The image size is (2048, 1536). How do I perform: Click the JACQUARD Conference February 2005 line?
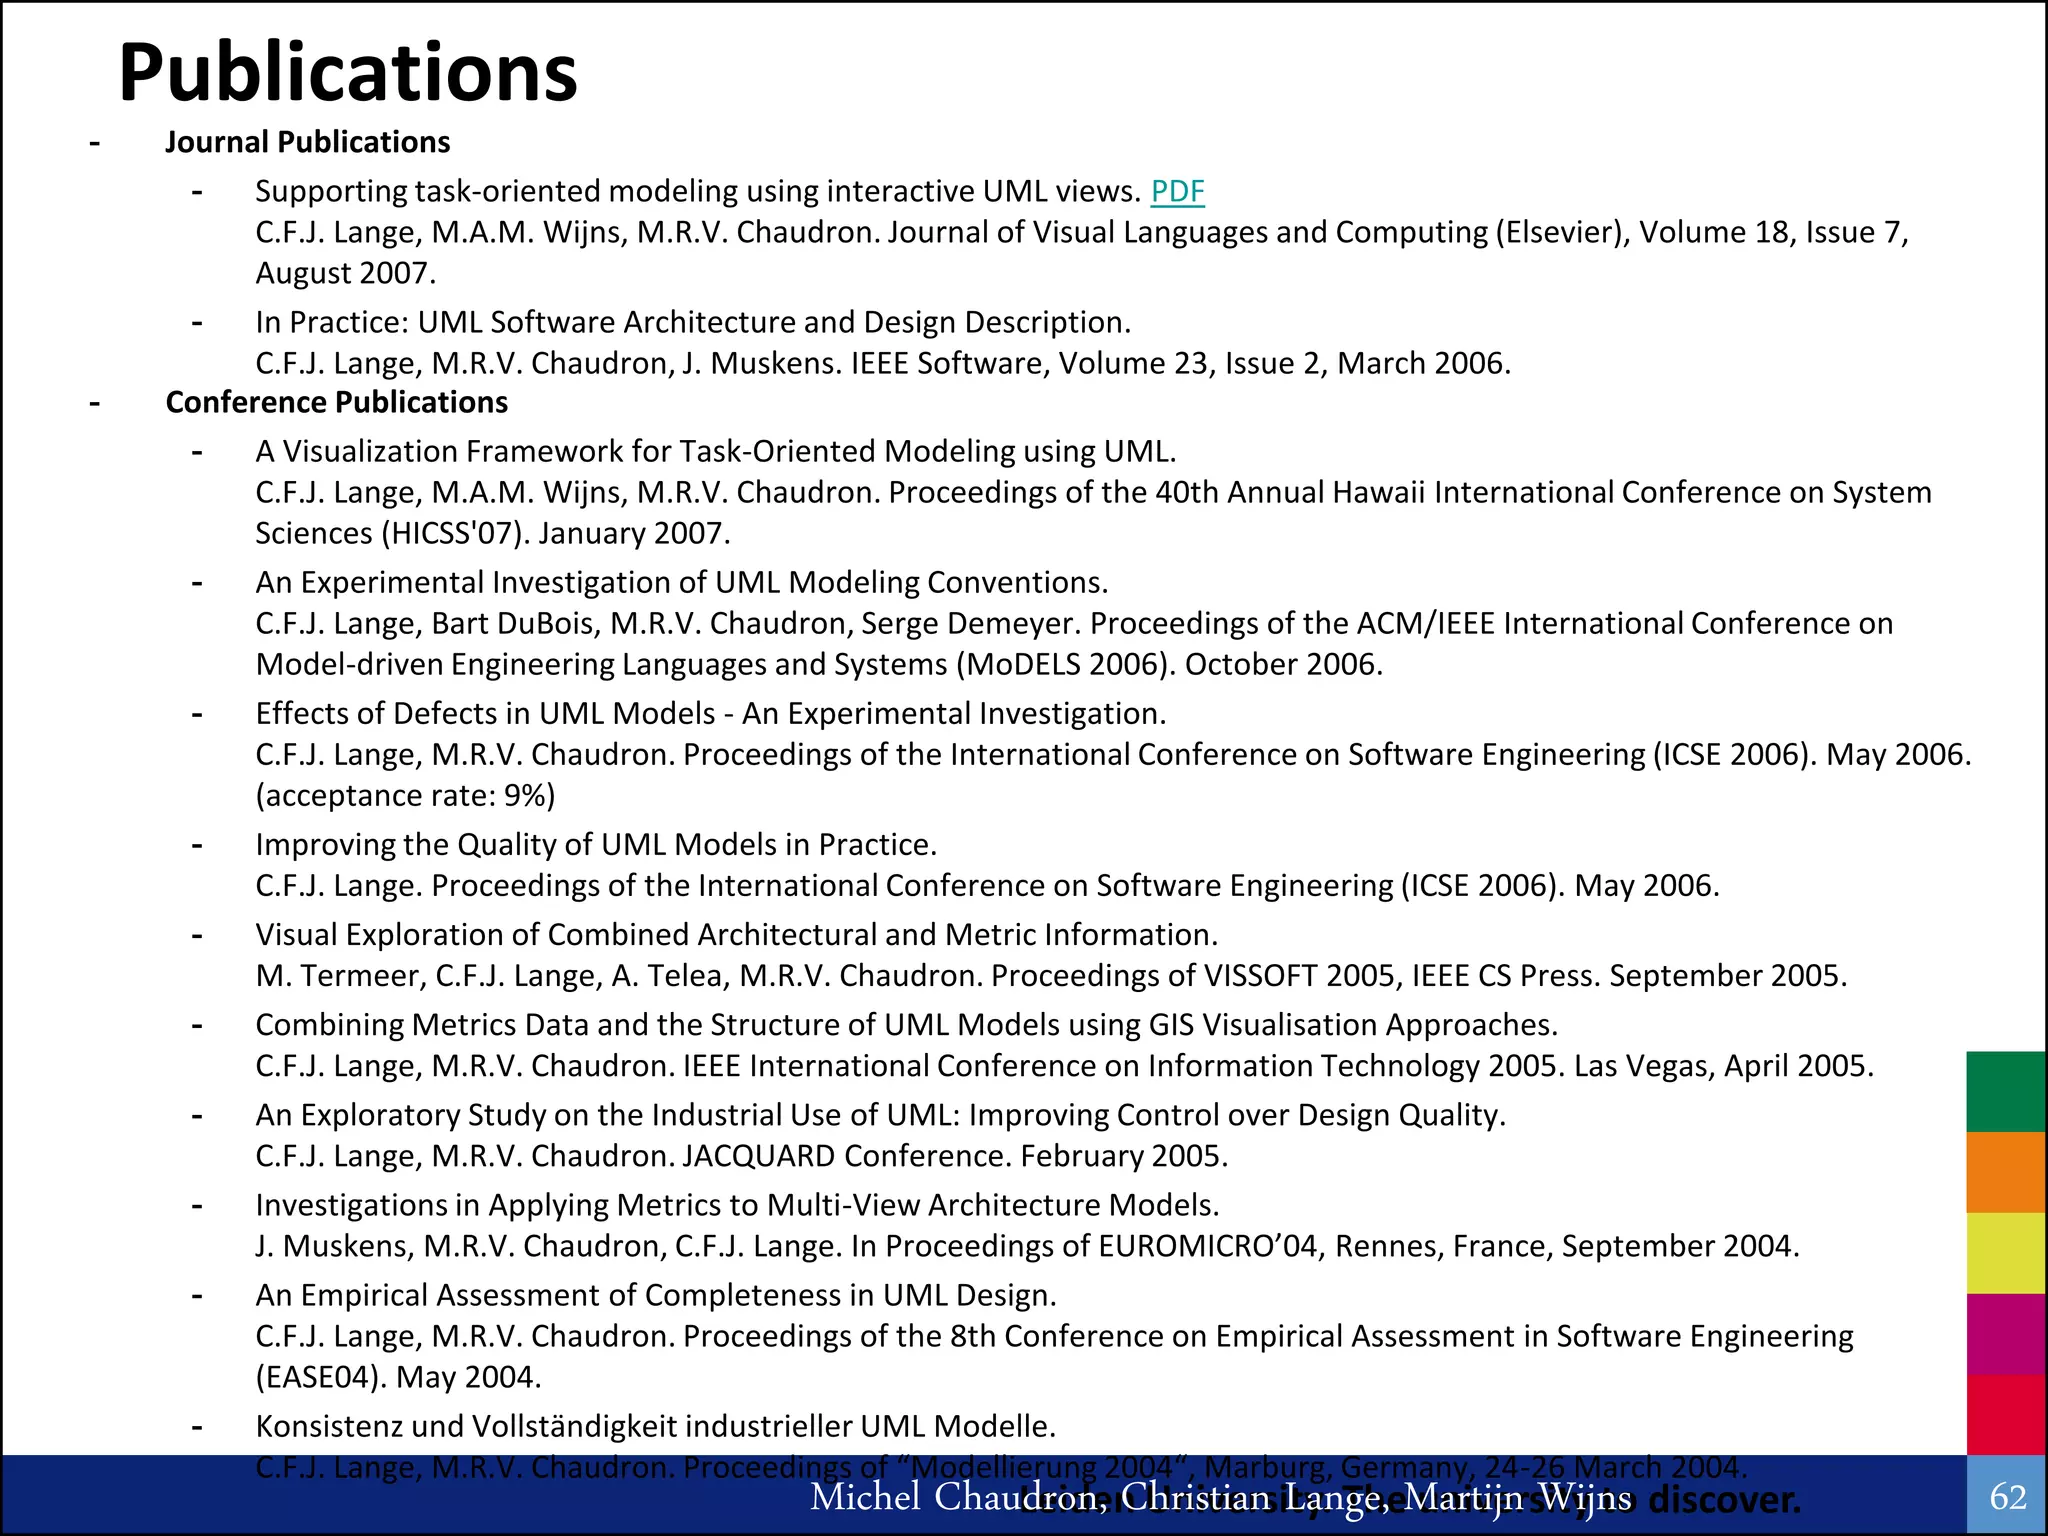tap(742, 1155)
